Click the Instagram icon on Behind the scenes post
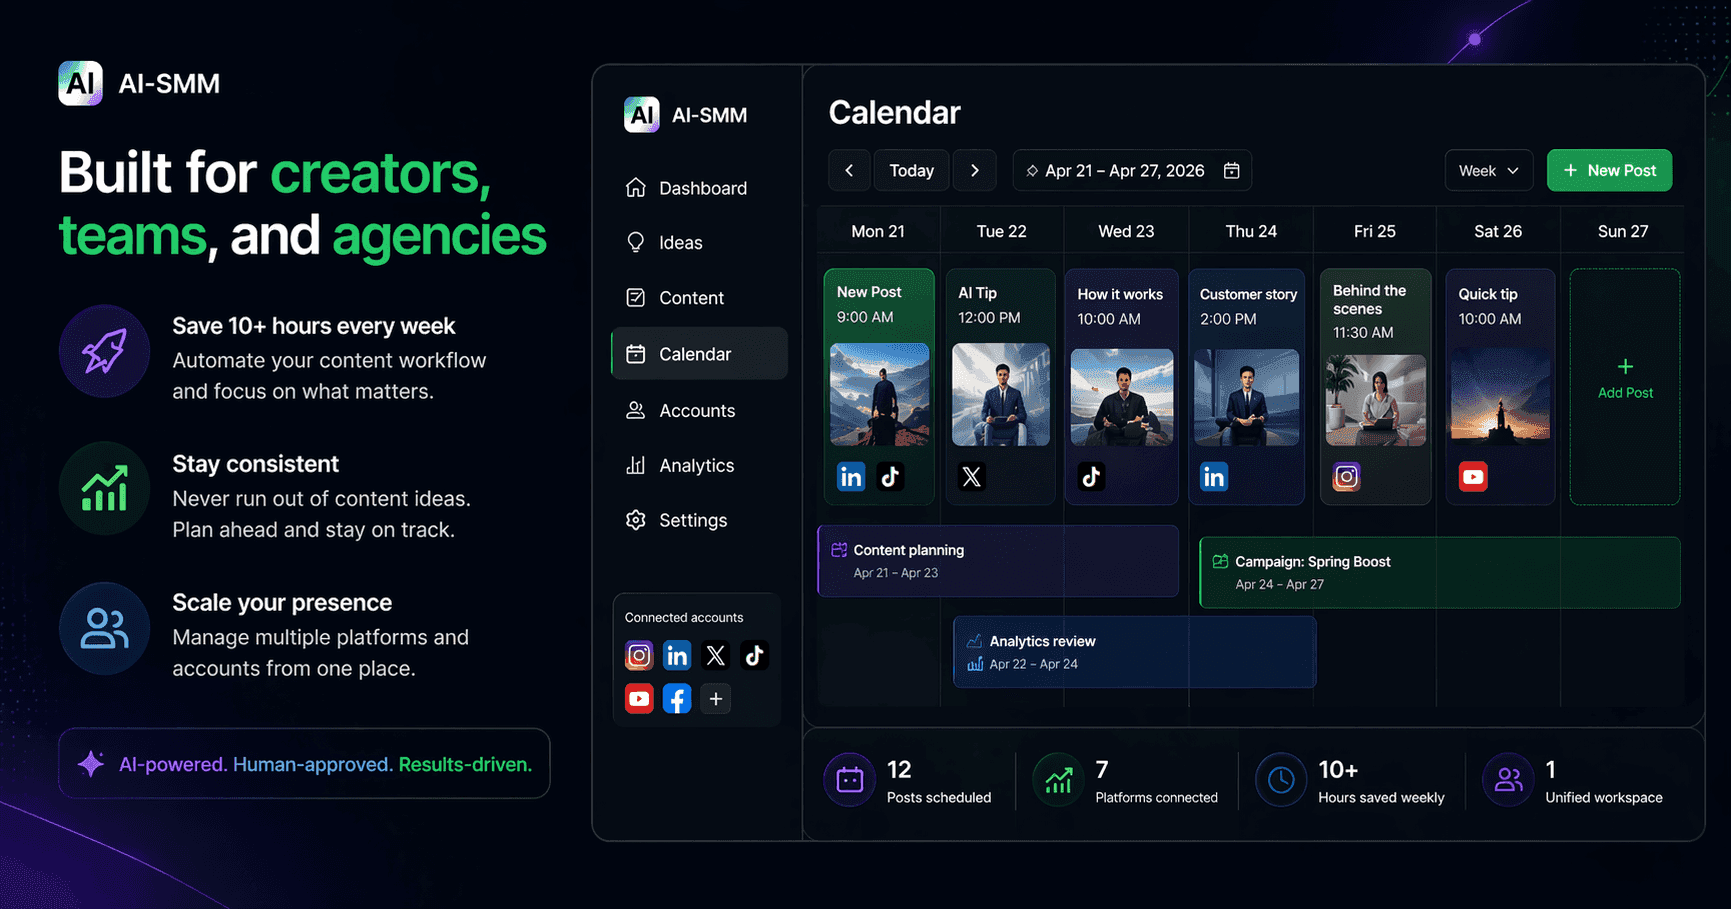The width and height of the screenshot is (1731, 909). tap(1346, 477)
